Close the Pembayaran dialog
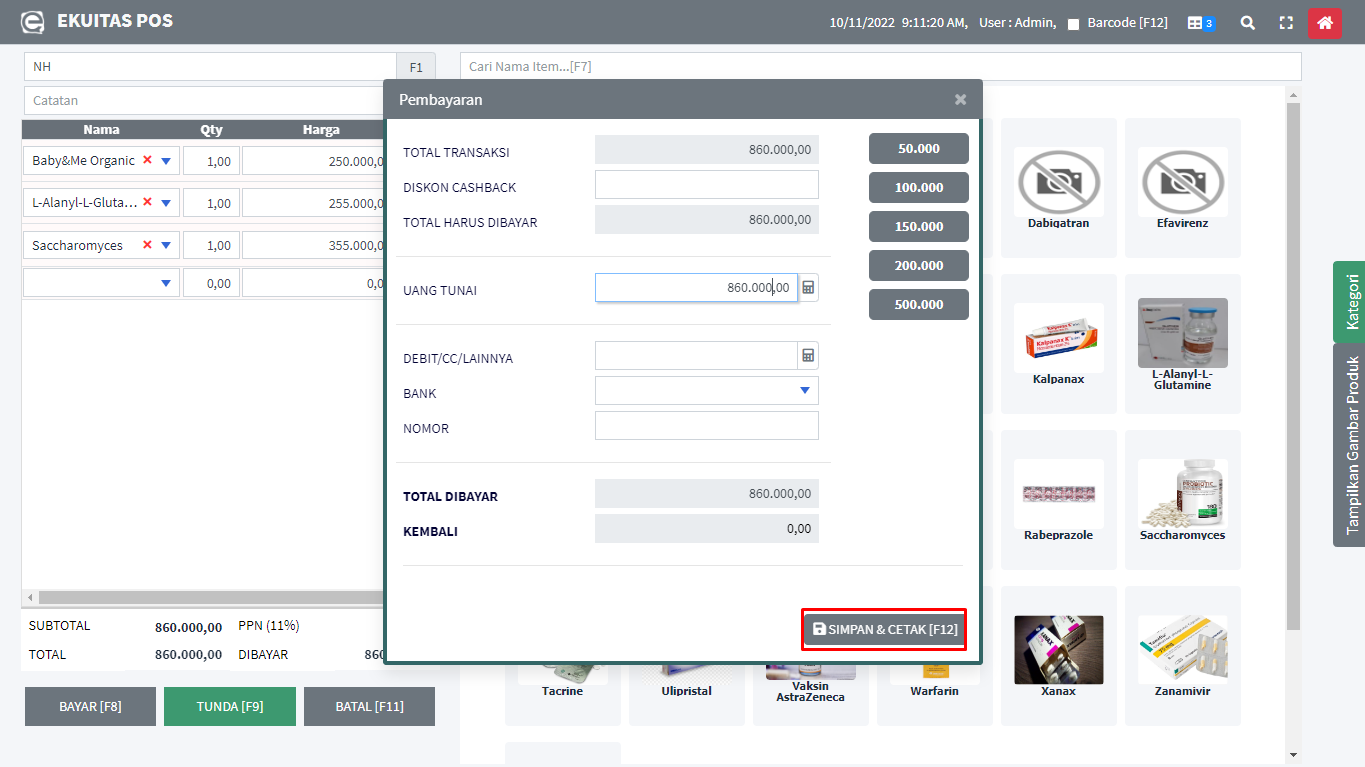The height and width of the screenshot is (767, 1365). pos(960,100)
